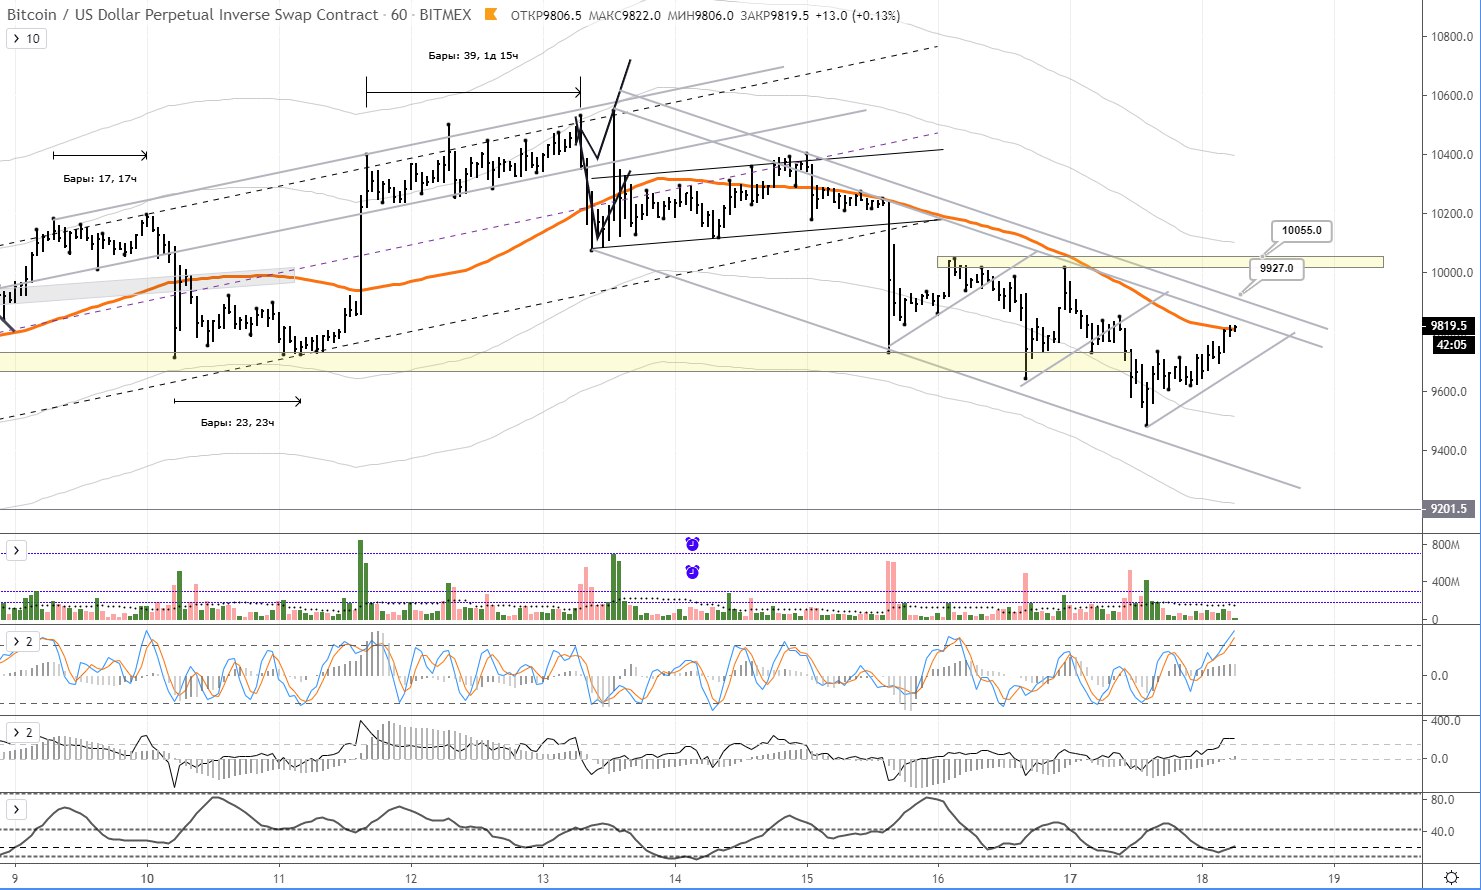This screenshot has height=890, width=1481.
Task: Click the 400.0 indicator axis value
Action: pos(1446,721)
